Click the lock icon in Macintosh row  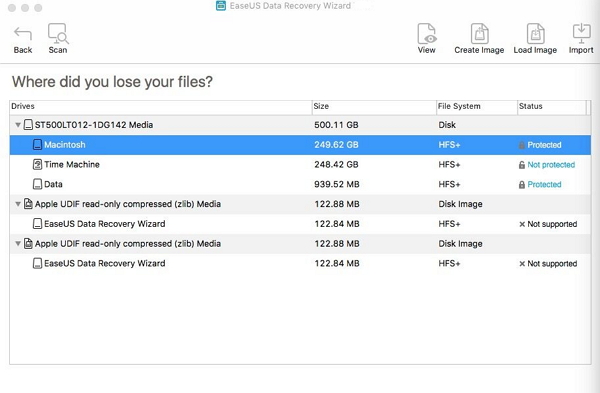(x=522, y=145)
